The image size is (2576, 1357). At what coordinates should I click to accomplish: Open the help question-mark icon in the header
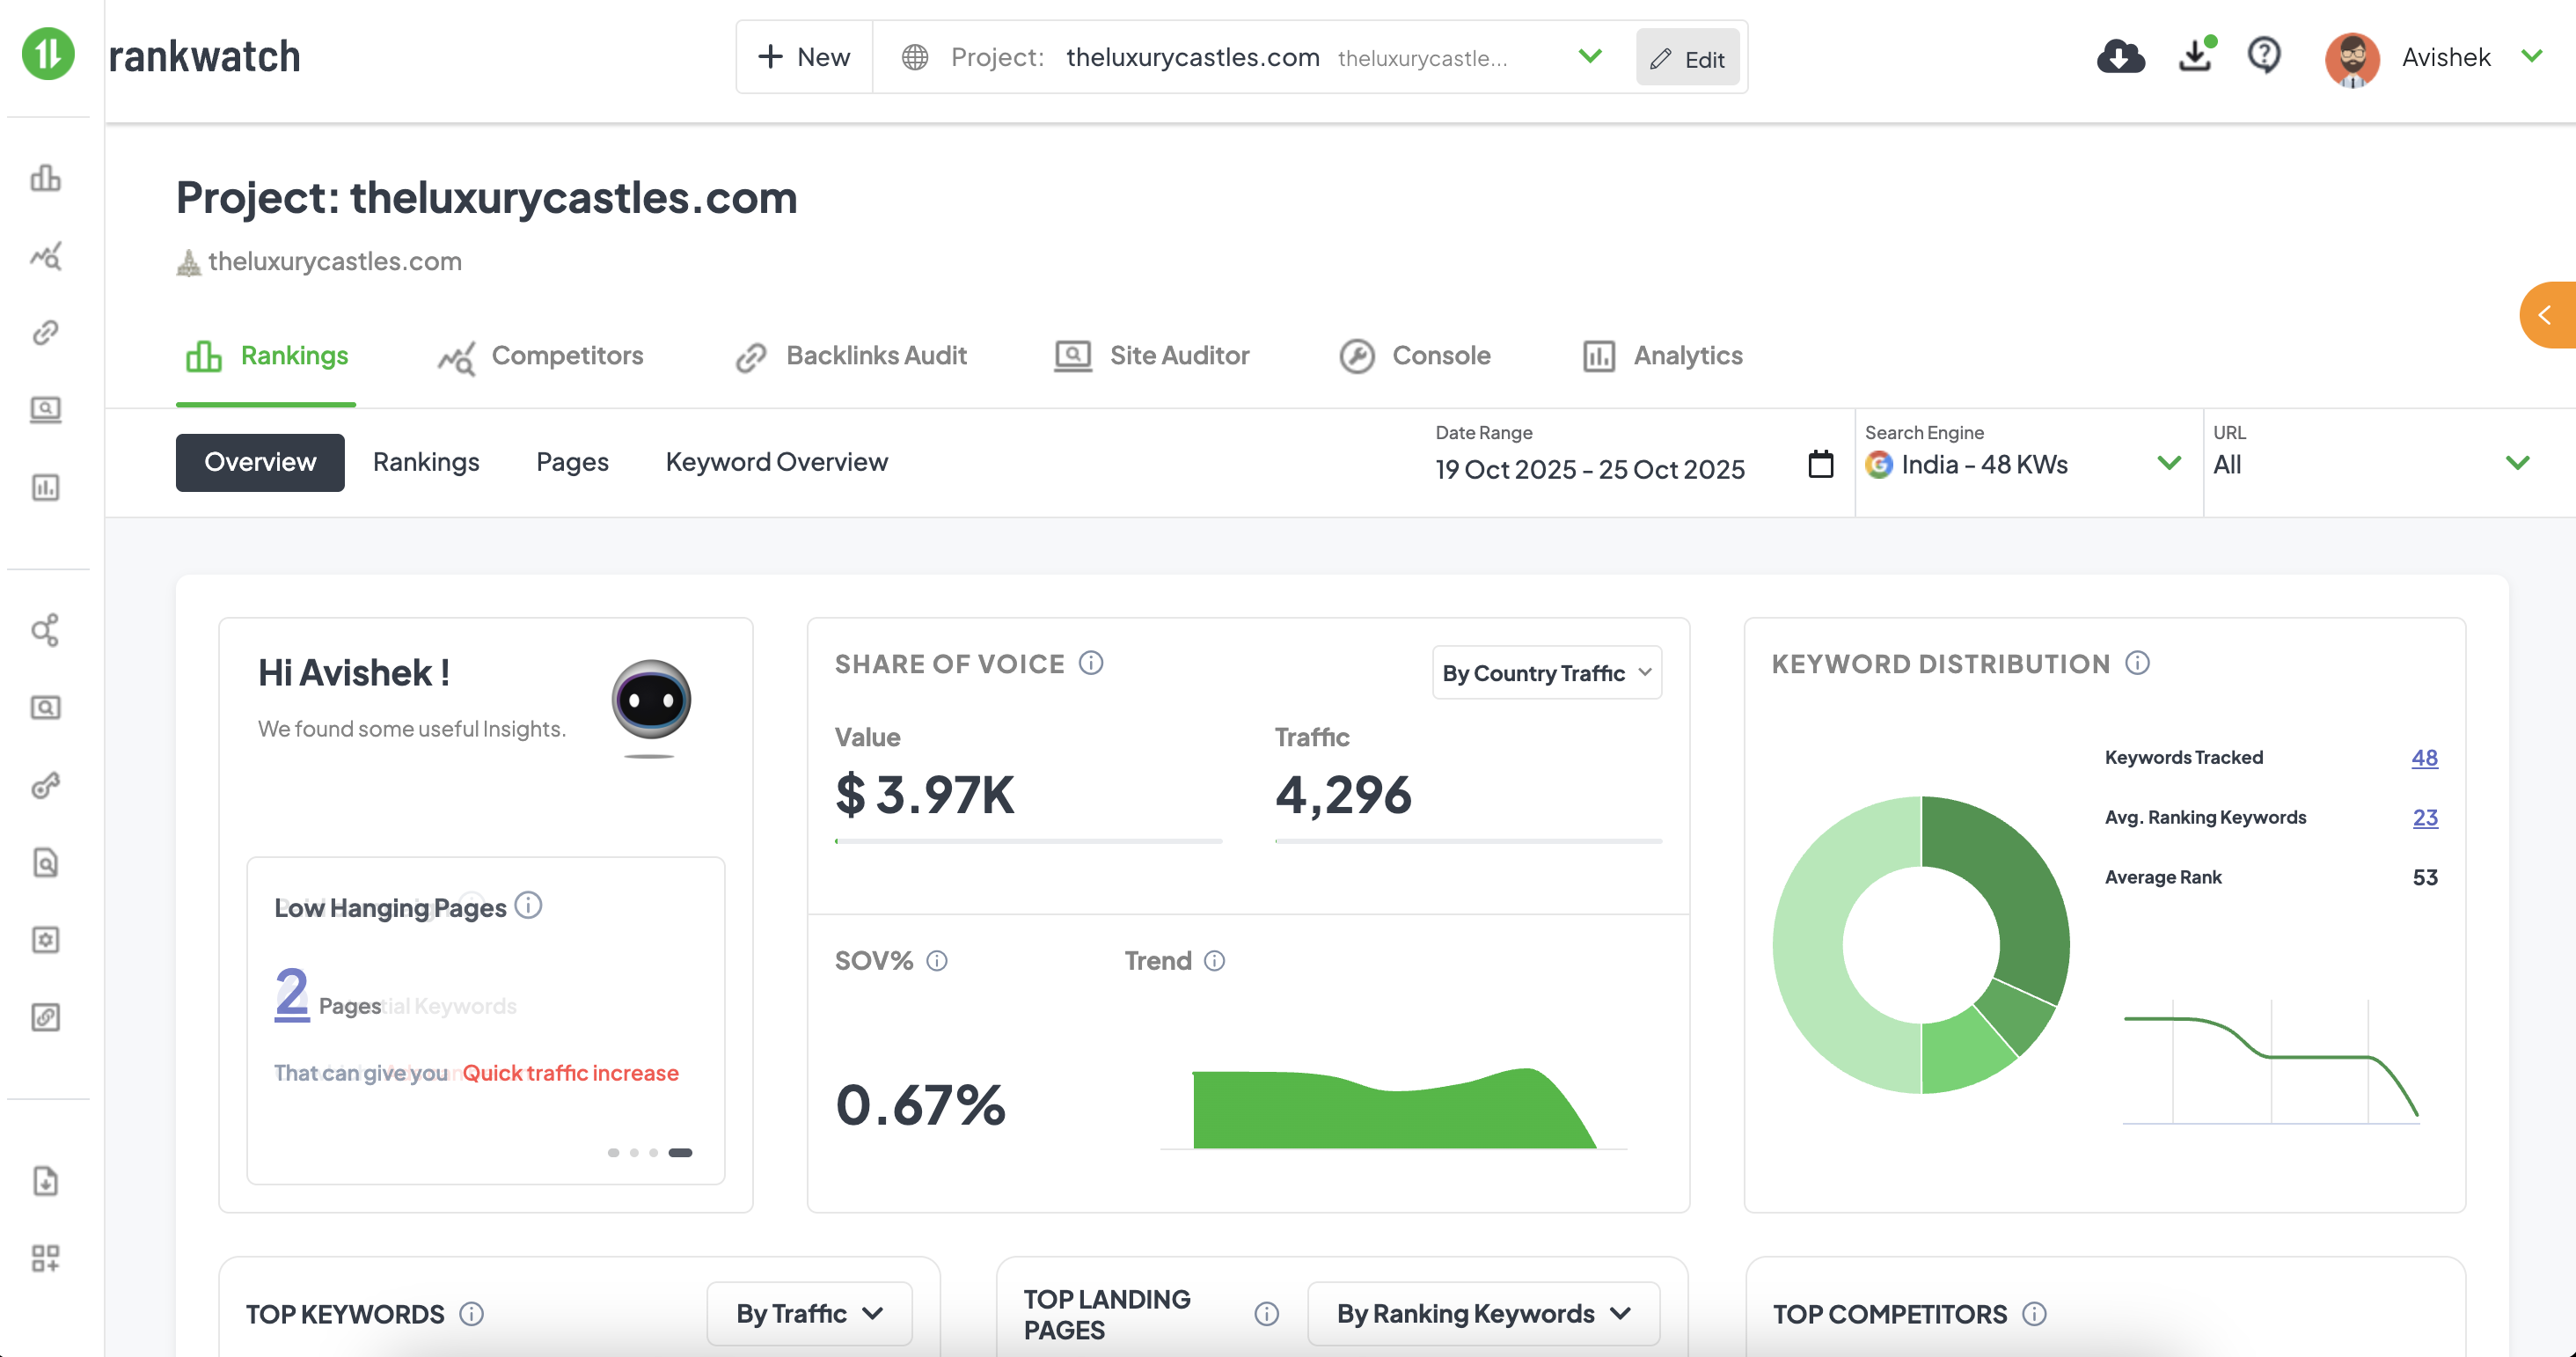(2264, 57)
